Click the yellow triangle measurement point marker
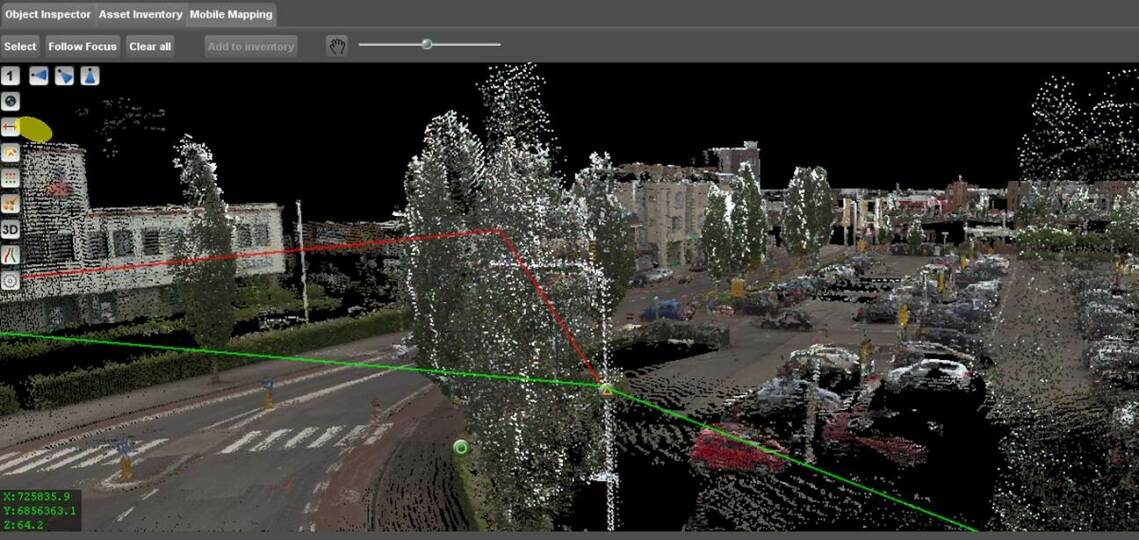This screenshot has width=1139, height=540. [x=606, y=390]
